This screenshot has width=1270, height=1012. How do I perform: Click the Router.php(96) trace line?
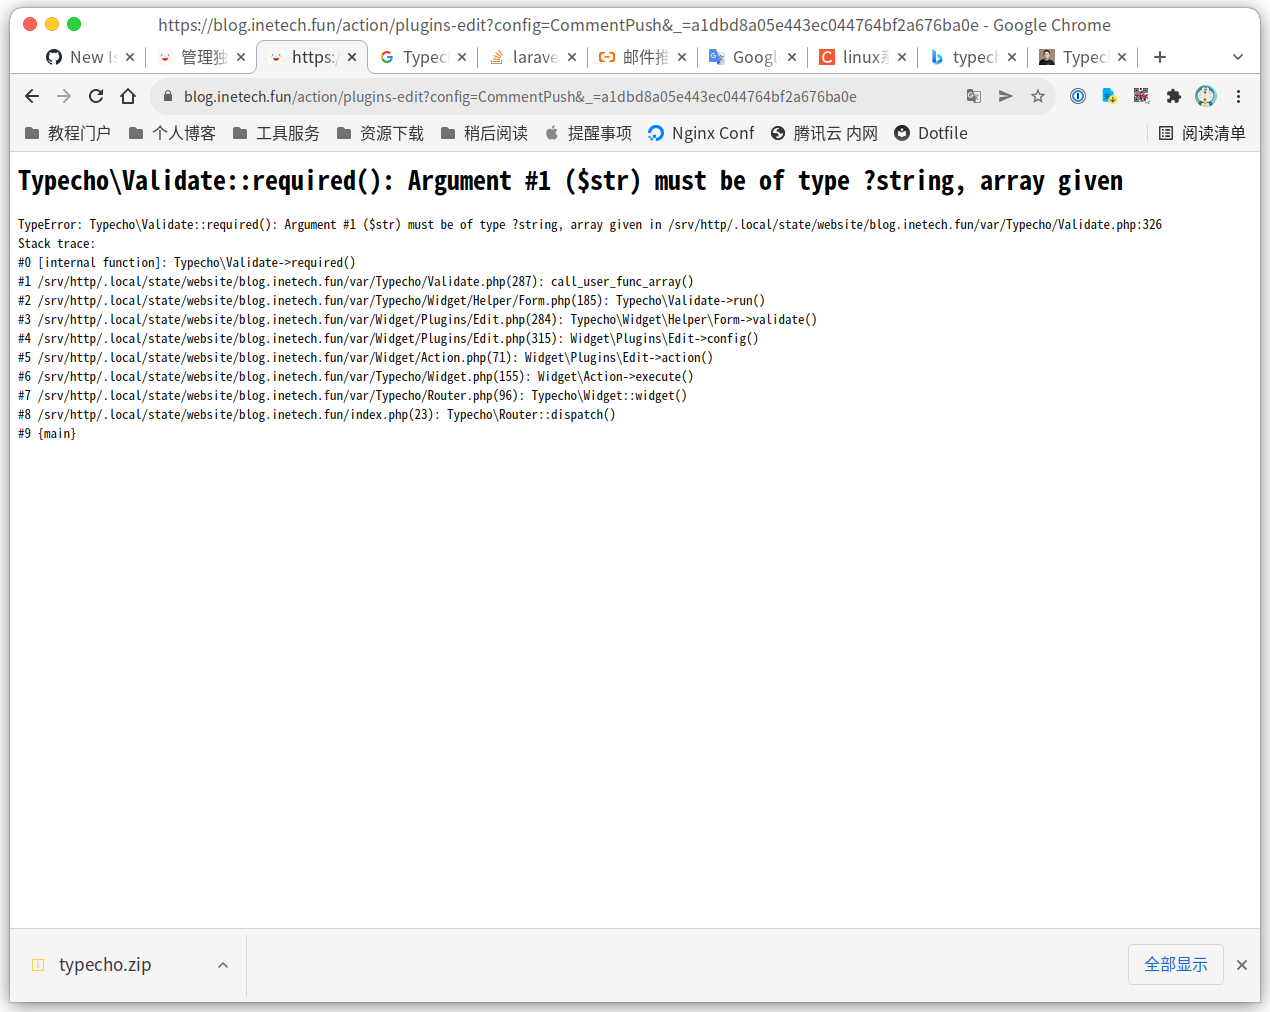pyautogui.click(x=353, y=396)
